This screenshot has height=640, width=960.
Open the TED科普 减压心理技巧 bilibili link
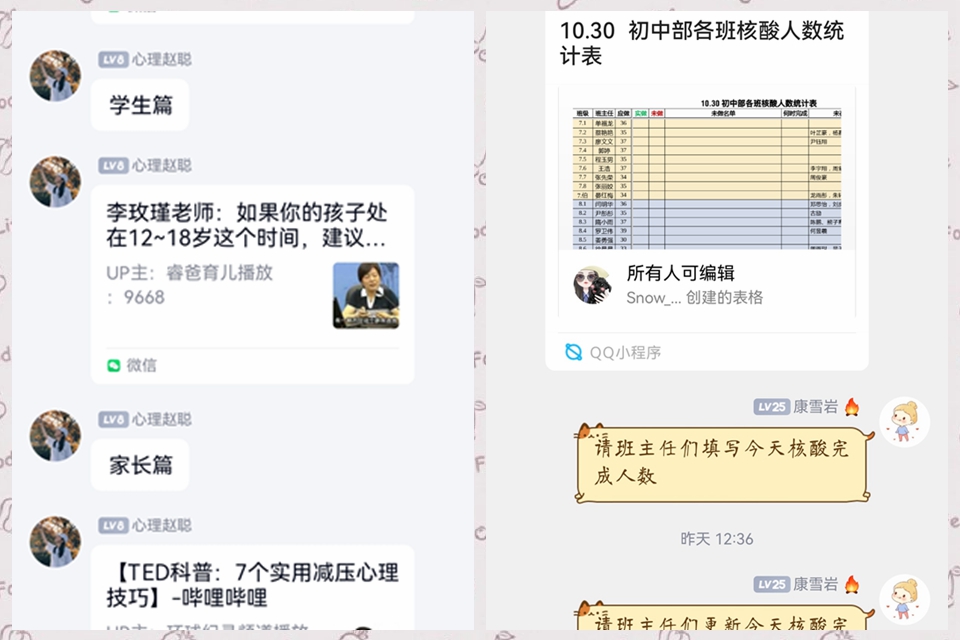[253, 587]
